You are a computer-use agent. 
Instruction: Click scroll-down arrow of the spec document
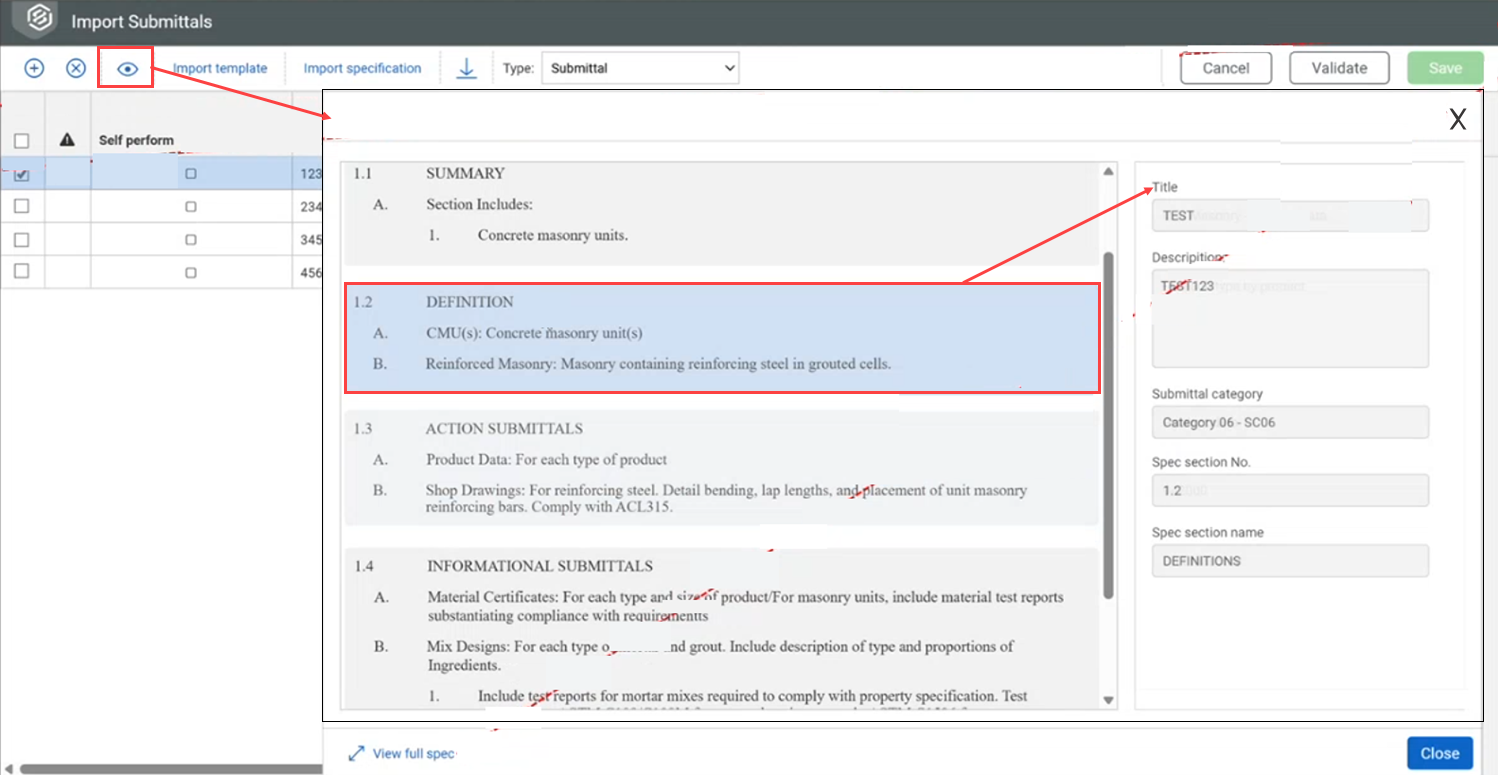click(1108, 700)
